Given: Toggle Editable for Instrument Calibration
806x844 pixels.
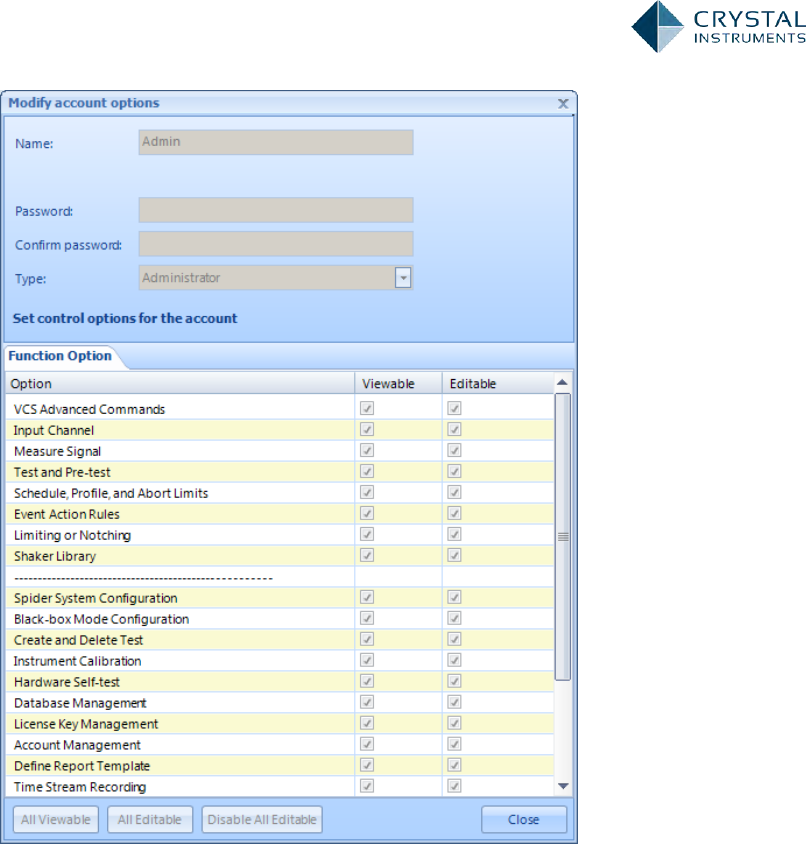Looking at the screenshot, I should (x=454, y=660).
